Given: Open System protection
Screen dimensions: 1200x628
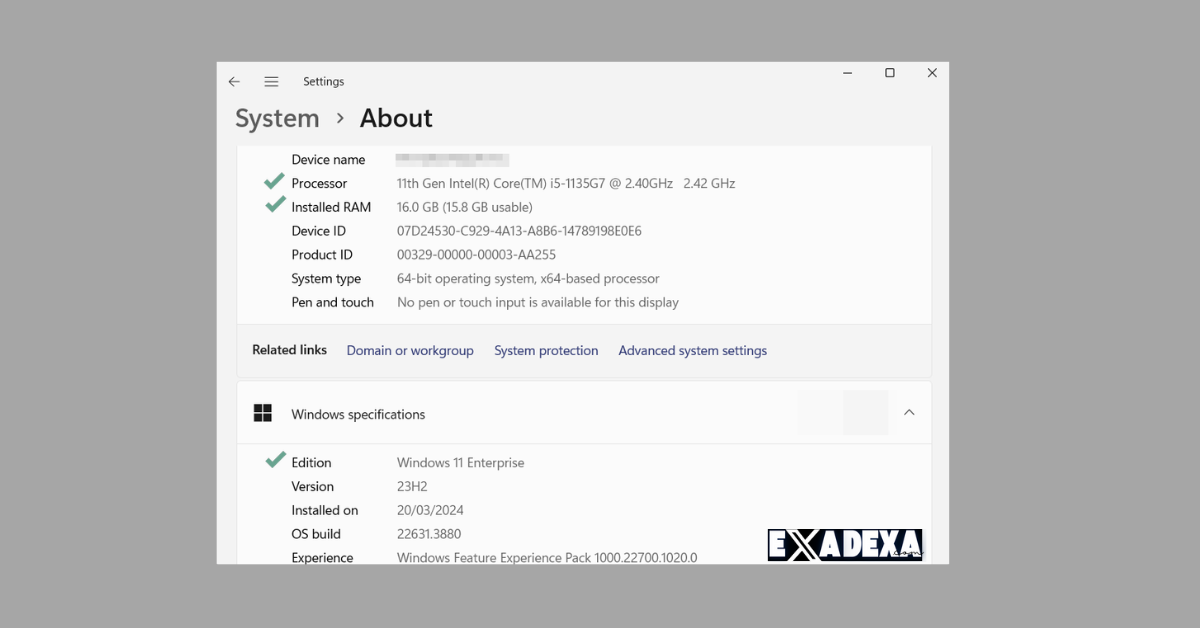Looking at the screenshot, I should click(546, 350).
